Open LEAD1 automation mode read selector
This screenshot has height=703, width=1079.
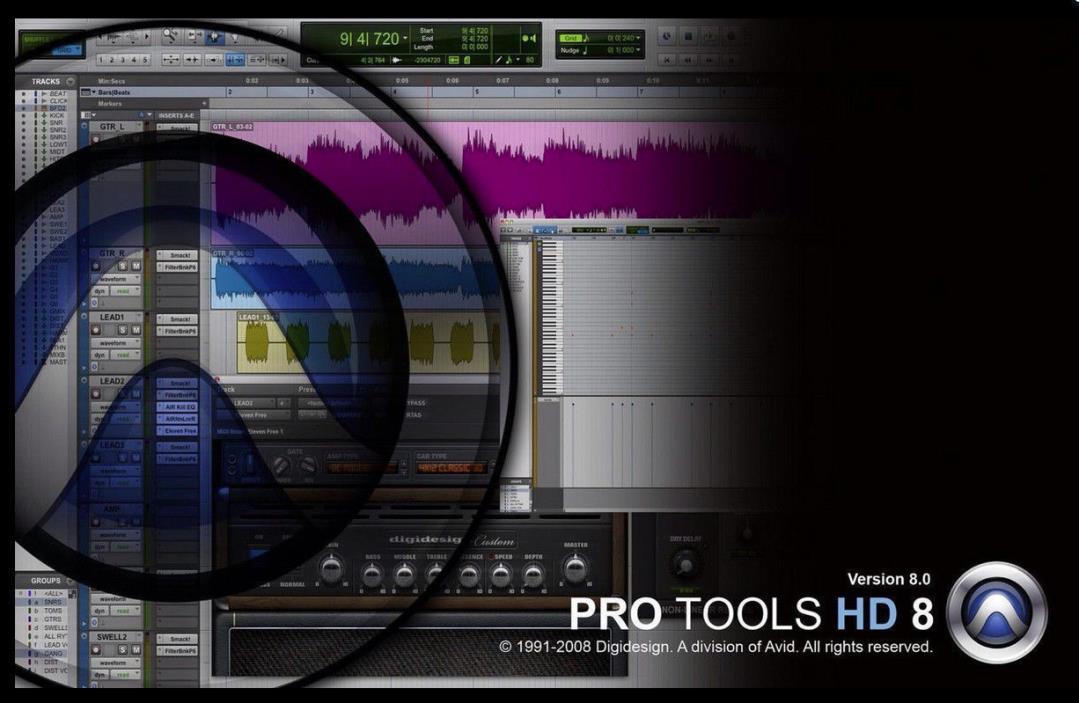(x=123, y=355)
